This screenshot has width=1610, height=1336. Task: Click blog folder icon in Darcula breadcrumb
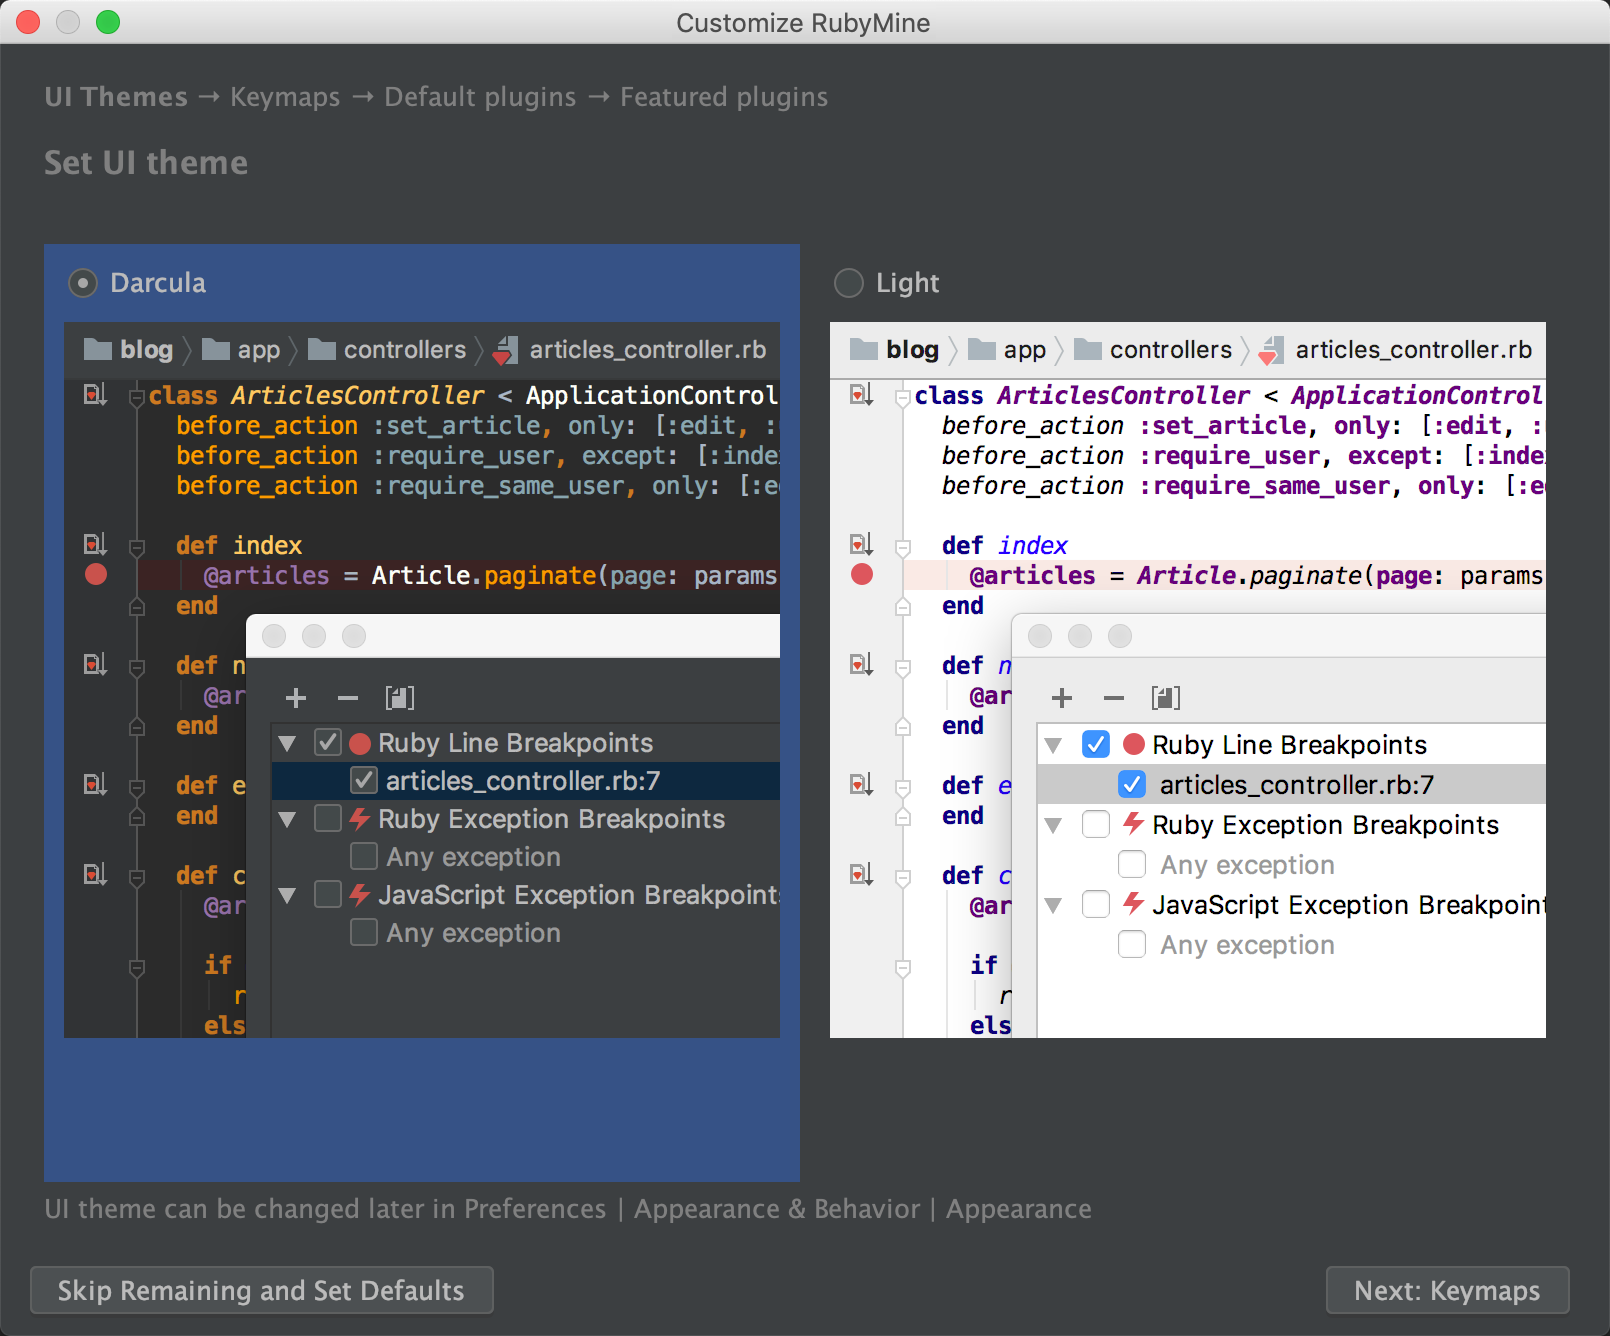[x=98, y=349]
